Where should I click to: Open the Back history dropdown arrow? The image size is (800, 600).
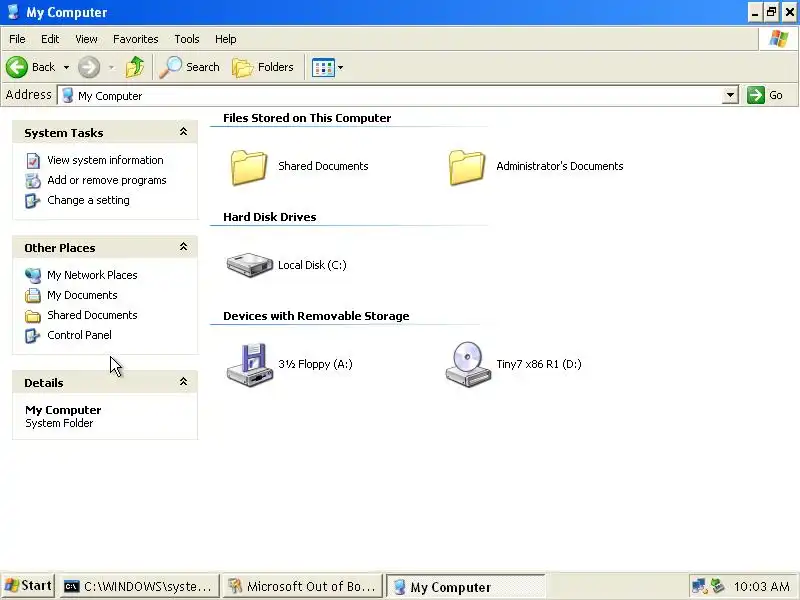coord(66,67)
